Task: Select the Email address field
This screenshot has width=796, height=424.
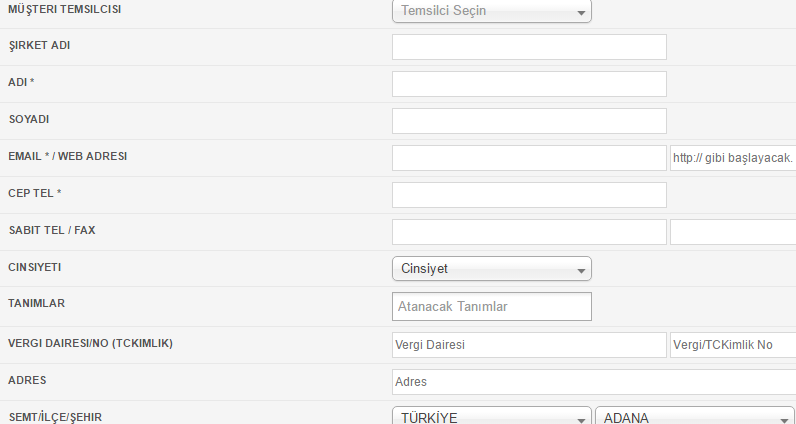Action: 529,158
